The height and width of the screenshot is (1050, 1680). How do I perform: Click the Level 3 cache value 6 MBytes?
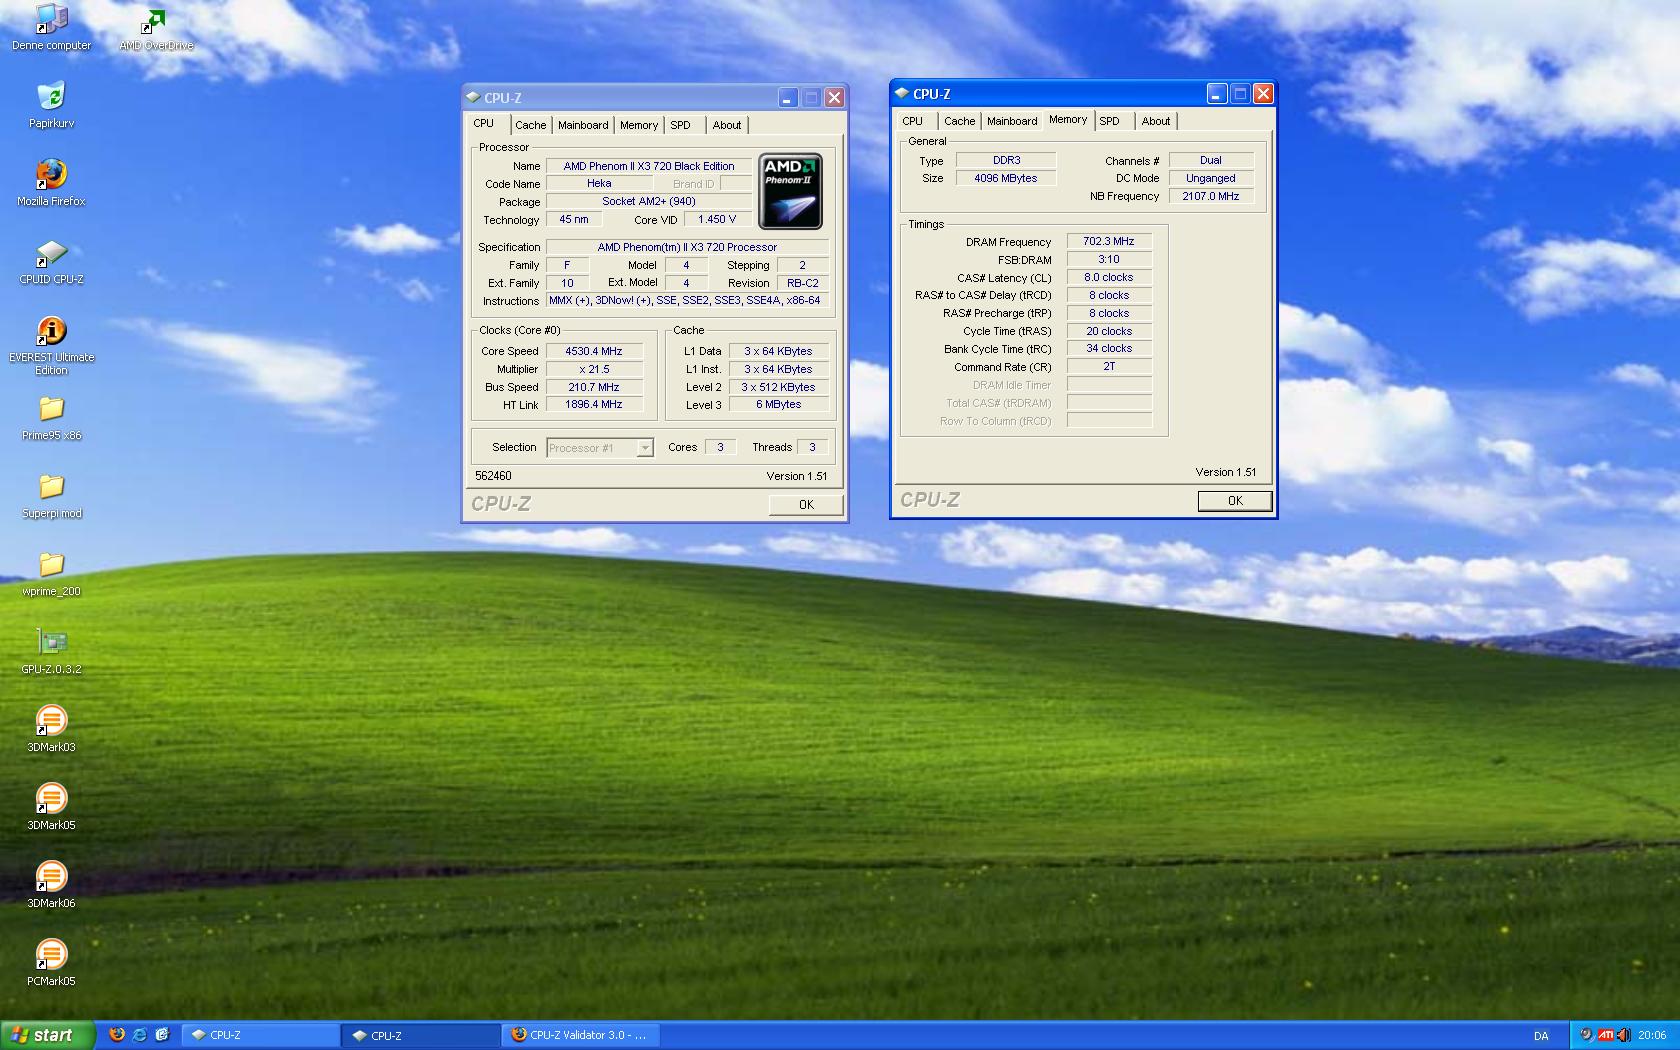point(778,405)
